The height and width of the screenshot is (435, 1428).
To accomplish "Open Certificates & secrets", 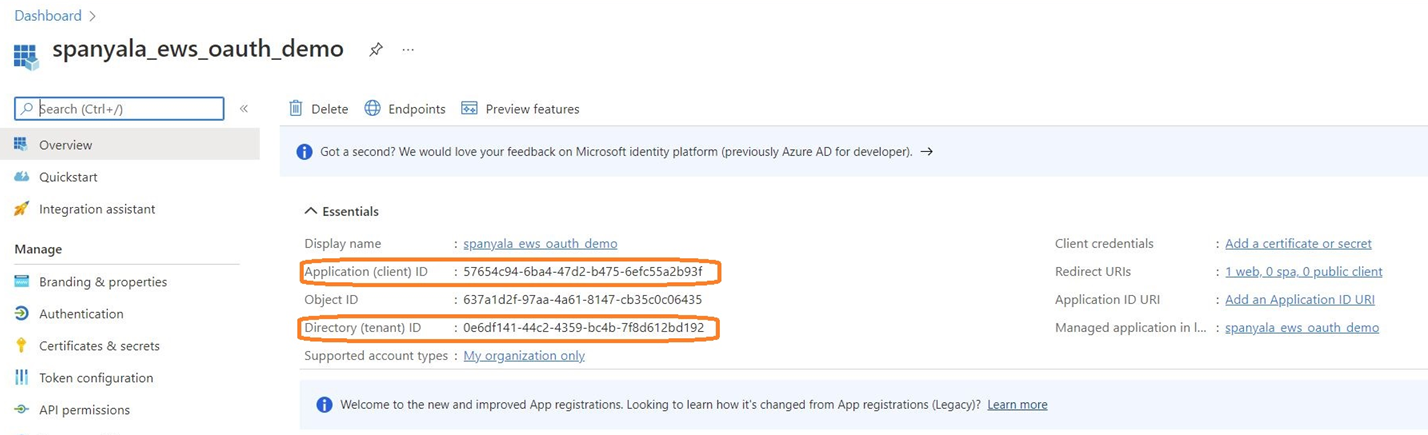I will 99,346.
